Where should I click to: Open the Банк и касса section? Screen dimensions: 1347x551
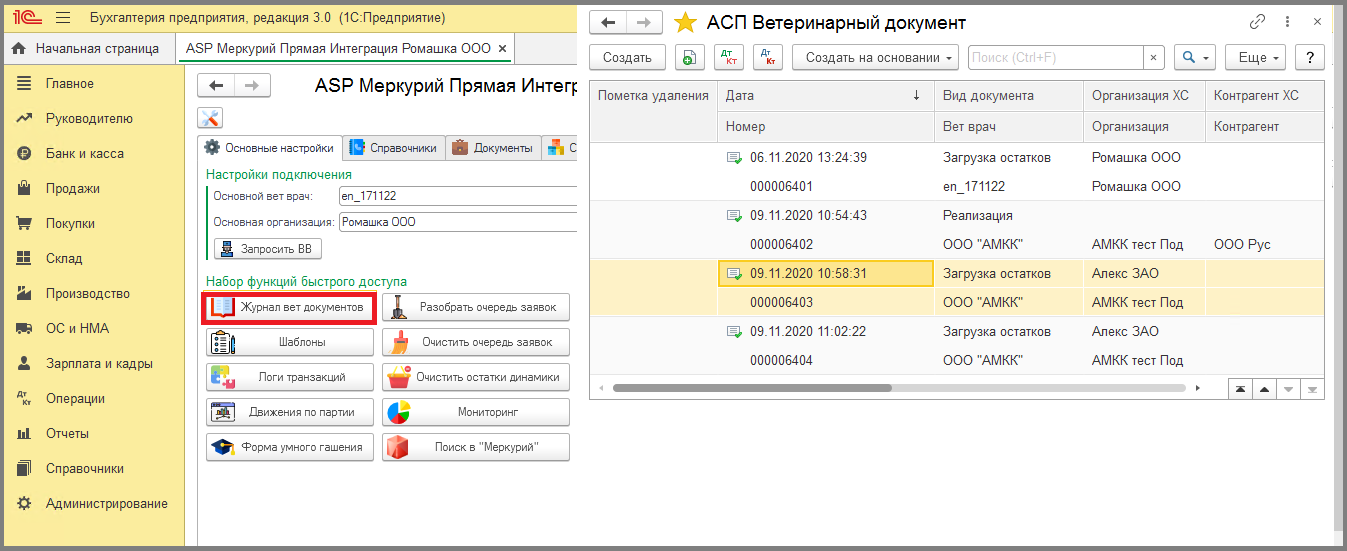(x=85, y=154)
